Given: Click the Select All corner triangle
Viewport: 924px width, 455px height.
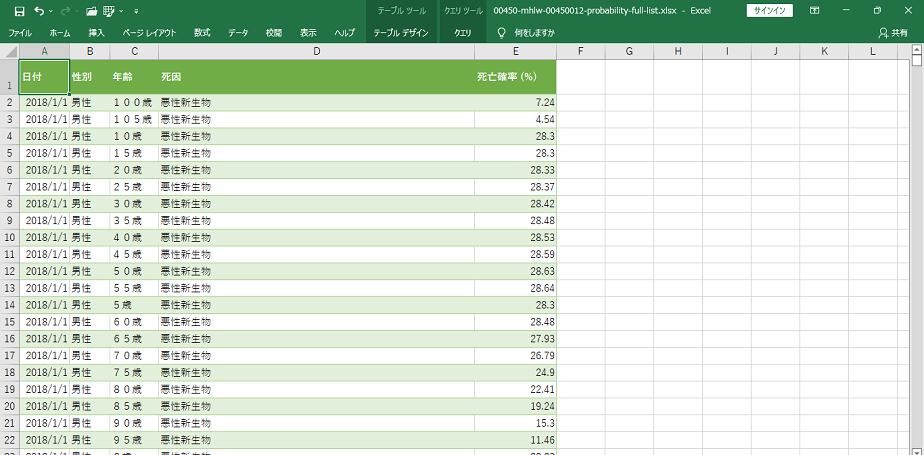Looking at the screenshot, I should 9,51.
